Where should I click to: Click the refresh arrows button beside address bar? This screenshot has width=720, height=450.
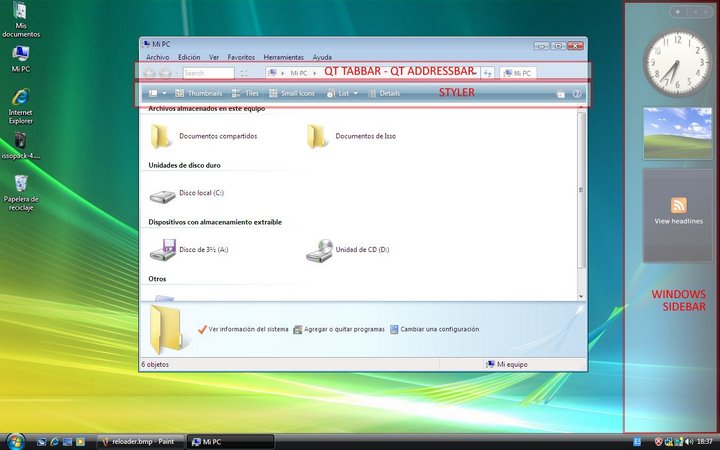[488, 73]
